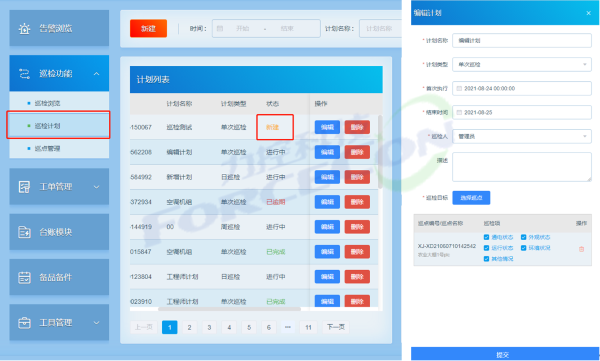Screen dimensions: 600x361
Task: Go to page 2 in pagination
Action: (x=189, y=327)
